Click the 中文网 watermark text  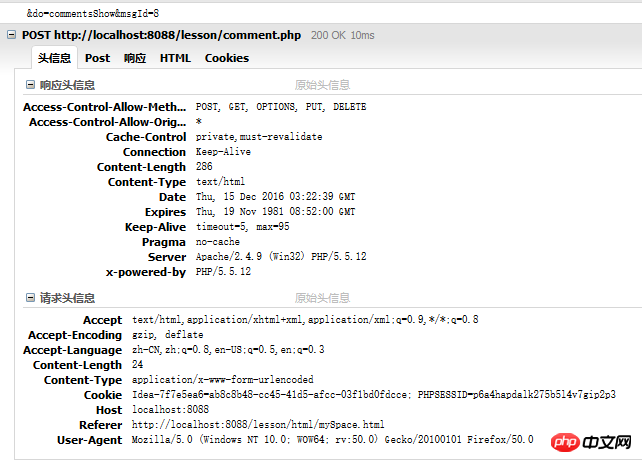pos(606,441)
